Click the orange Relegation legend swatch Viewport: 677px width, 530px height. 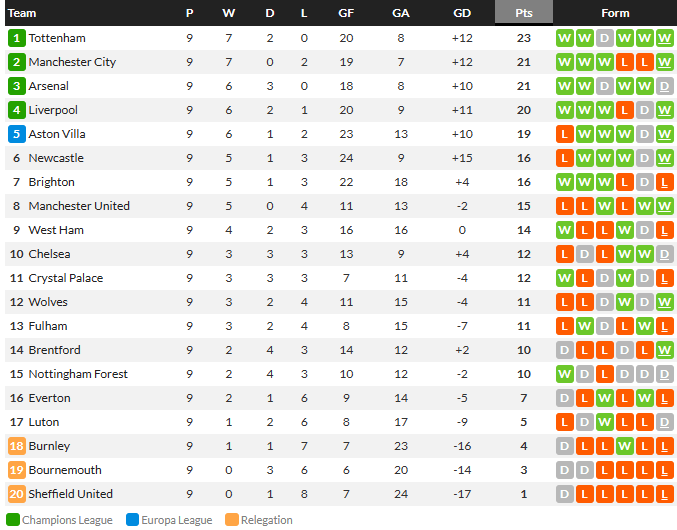[232, 520]
